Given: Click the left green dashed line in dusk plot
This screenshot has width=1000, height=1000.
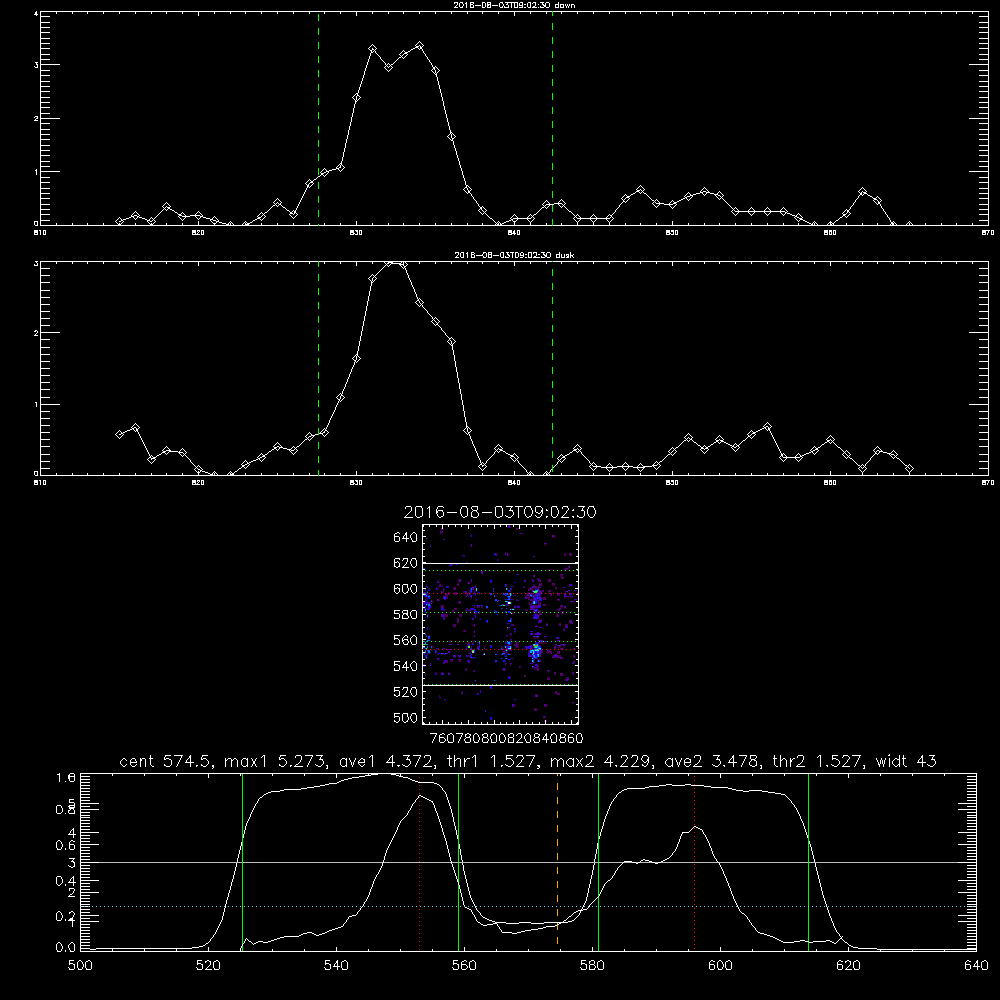Looking at the screenshot, I should coord(318,368).
